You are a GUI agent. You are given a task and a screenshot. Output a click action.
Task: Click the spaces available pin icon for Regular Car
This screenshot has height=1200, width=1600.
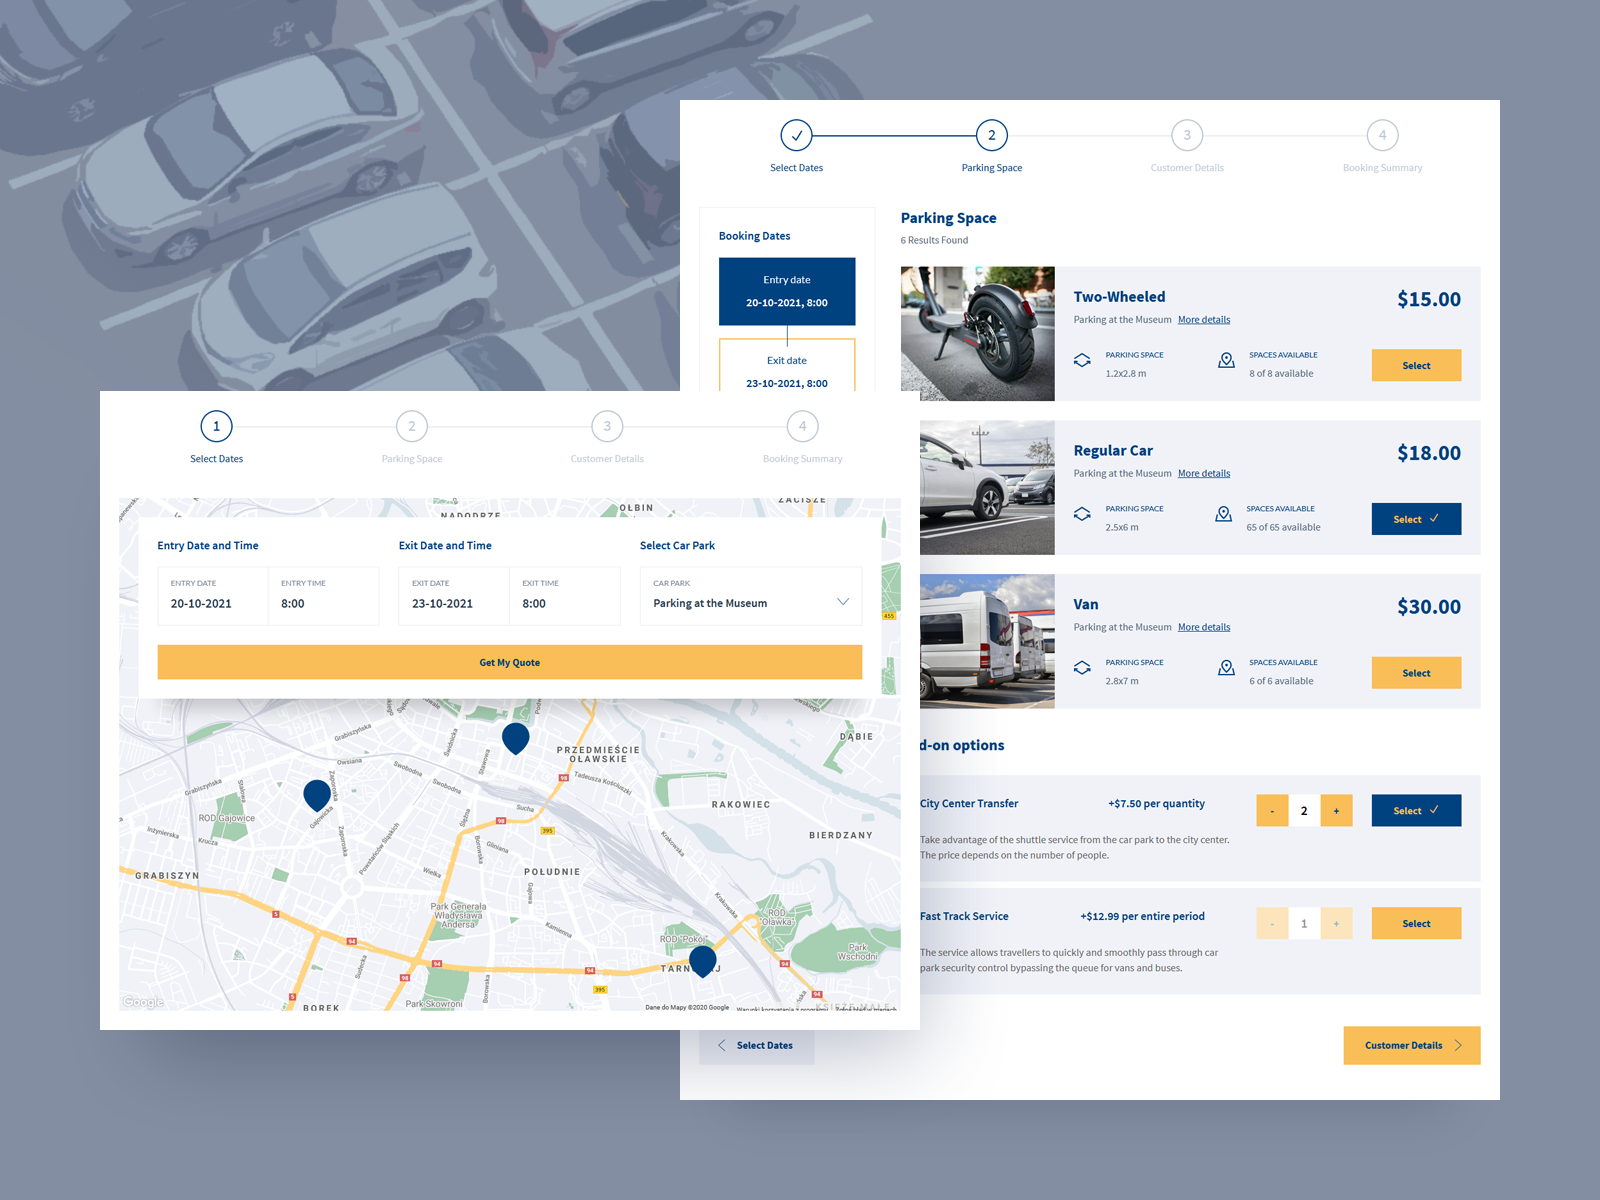click(x=1224, y=513)
